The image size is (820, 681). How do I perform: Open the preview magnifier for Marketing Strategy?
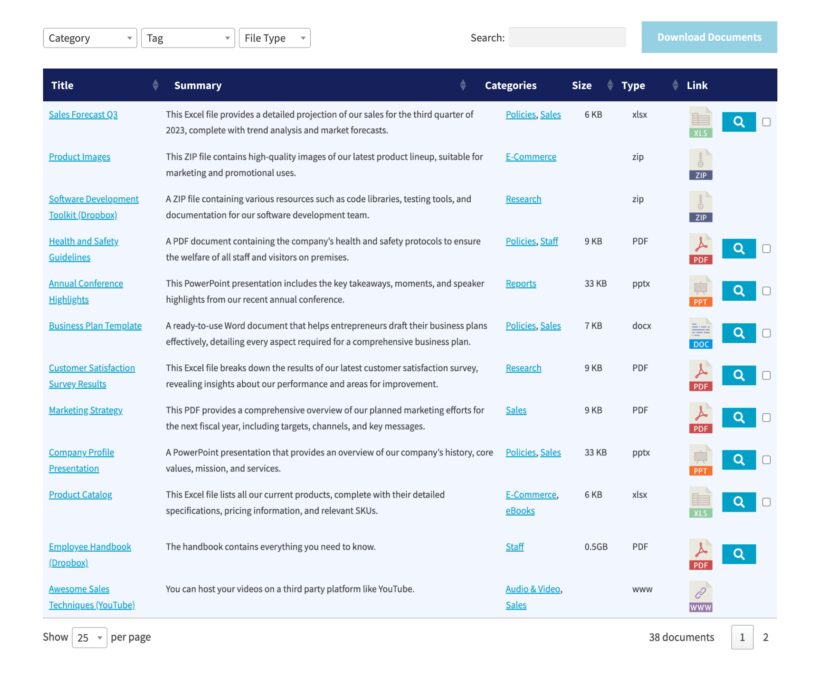point(738,416)
